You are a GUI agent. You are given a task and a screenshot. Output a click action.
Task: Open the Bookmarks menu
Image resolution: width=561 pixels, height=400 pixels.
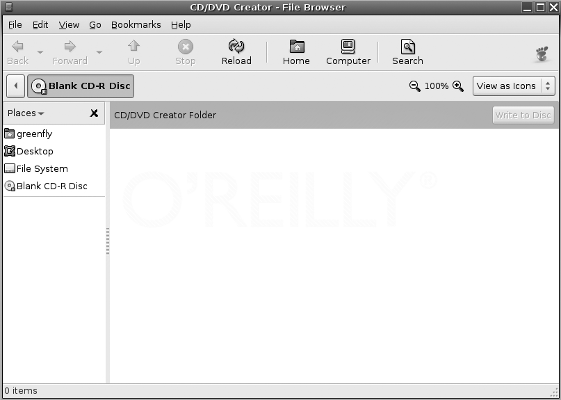[136, 25]
